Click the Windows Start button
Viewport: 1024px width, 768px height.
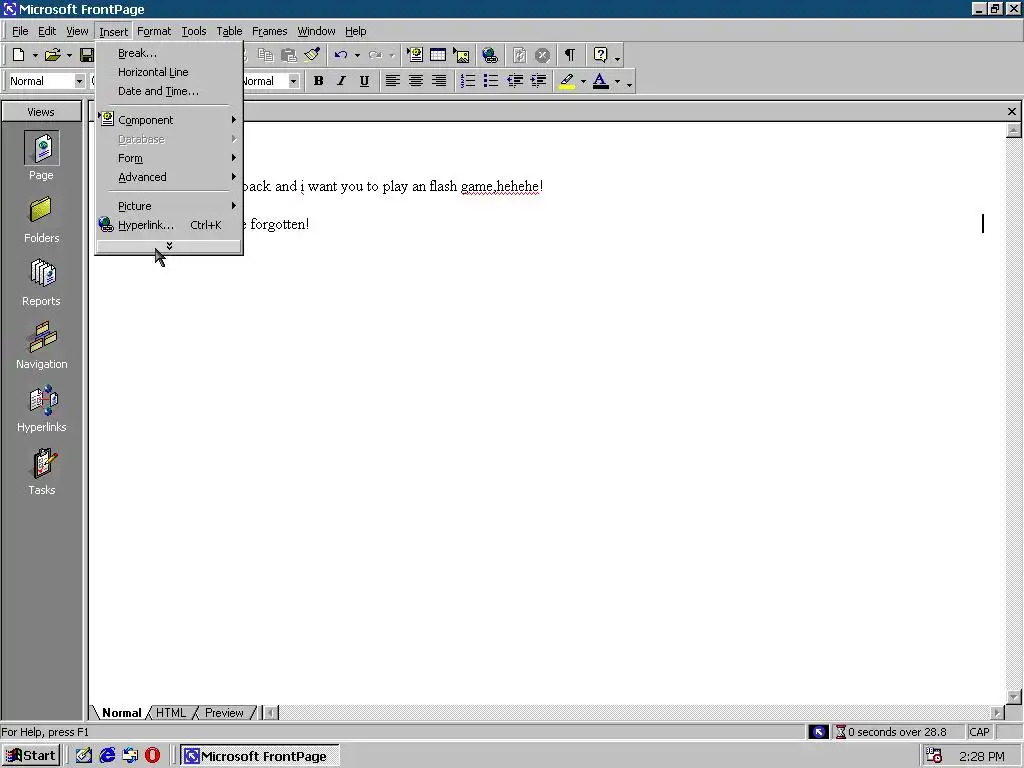point(31,756)
